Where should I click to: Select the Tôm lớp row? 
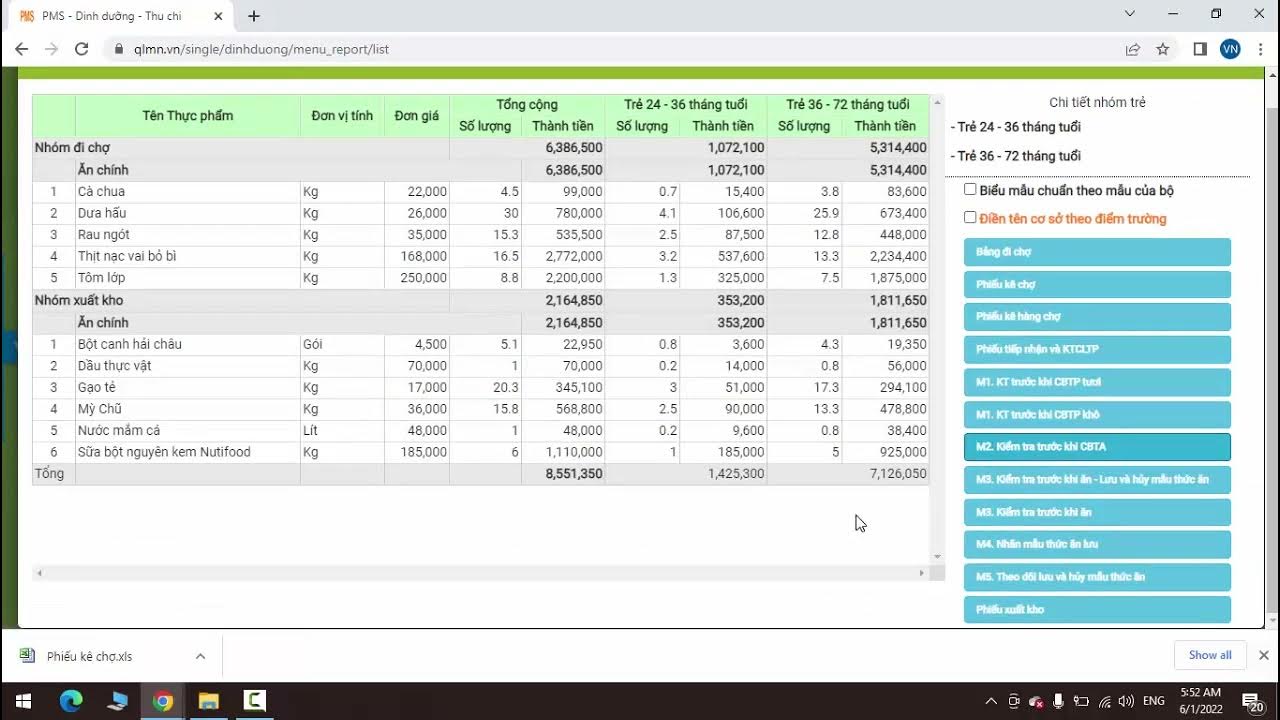point(480,278)
